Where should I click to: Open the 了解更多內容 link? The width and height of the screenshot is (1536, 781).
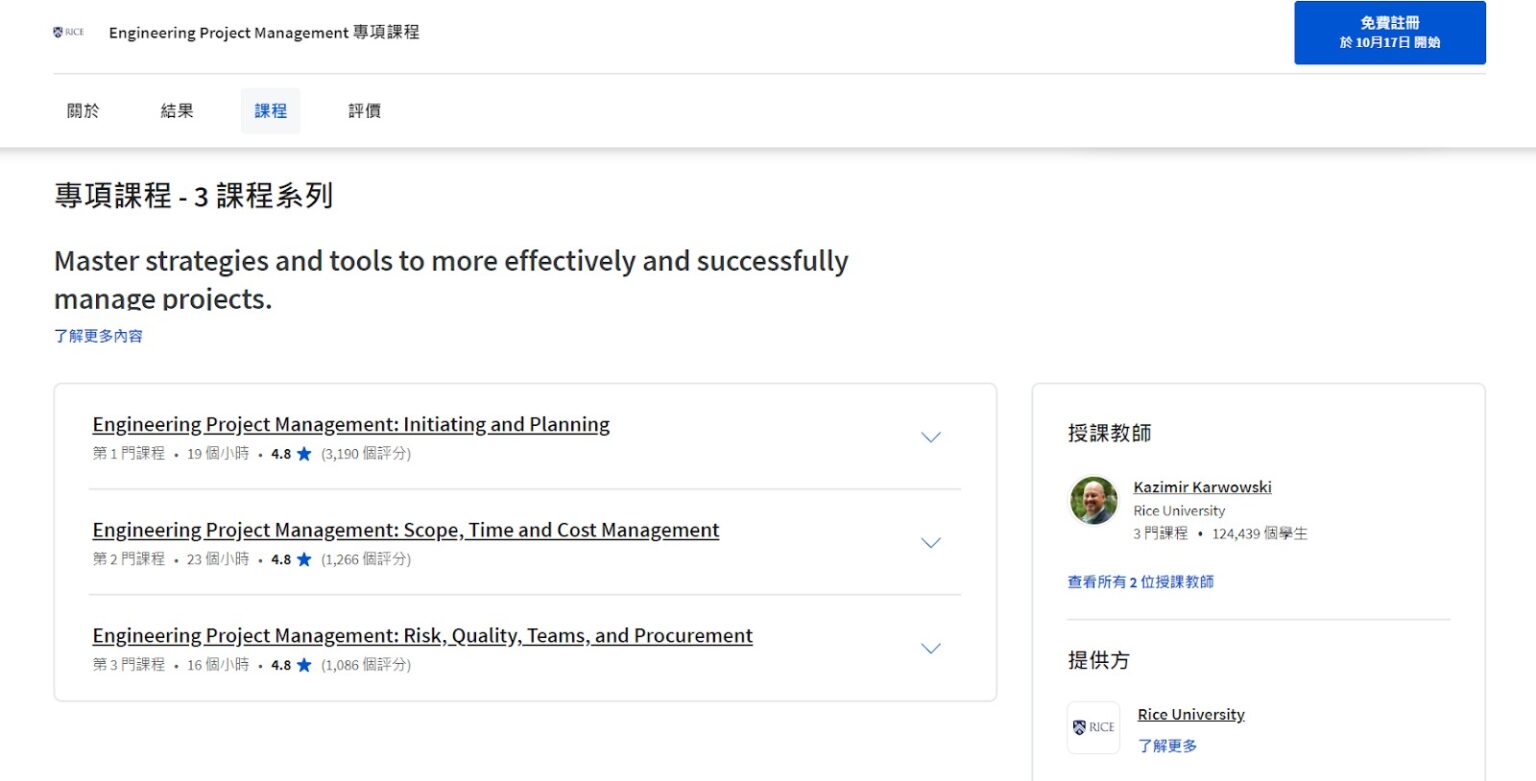click(98, 335)
